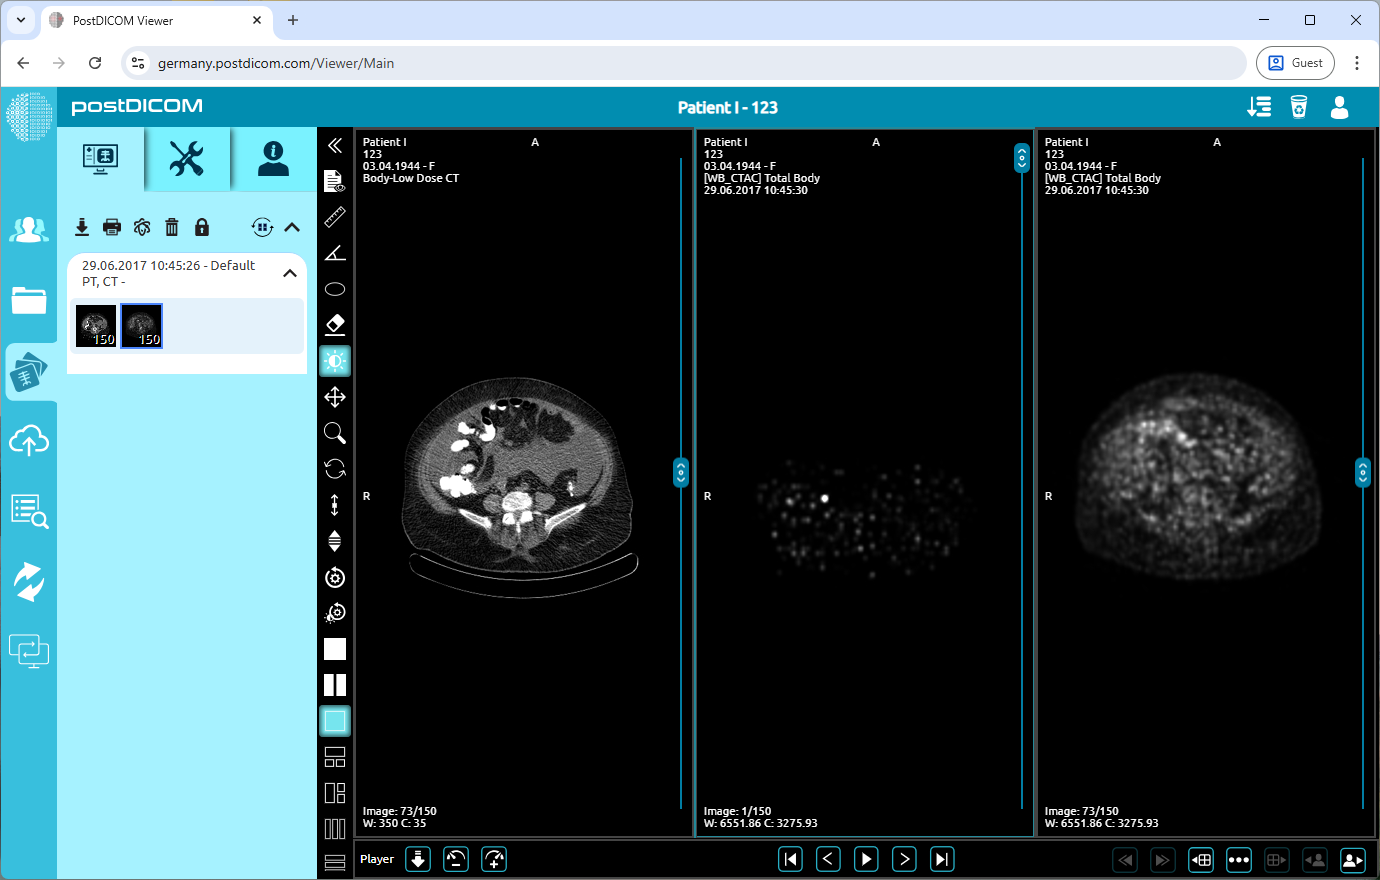Collapse the left viewer toolbar with the chevron
Image resolution: width=1380 pixels, height=880 pixels.
pos(335,144)
